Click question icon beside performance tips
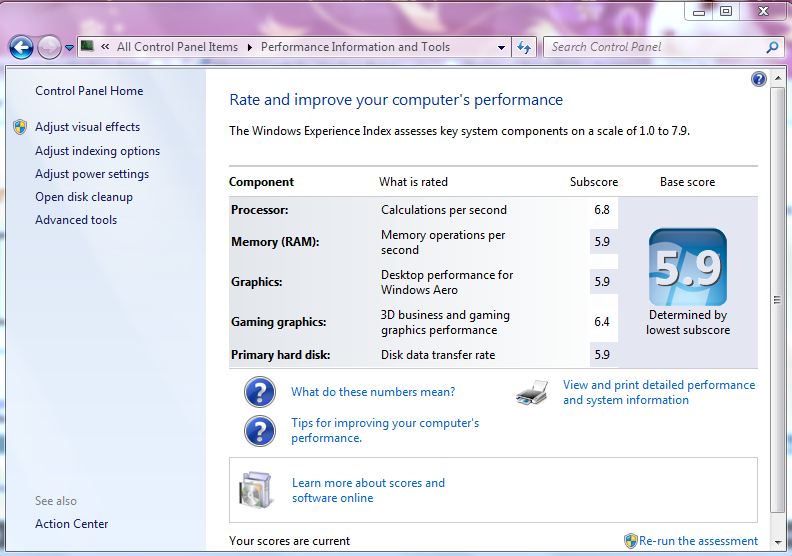Image resolution: width=792 pixels, height=556 pixels. click(260, 431)
